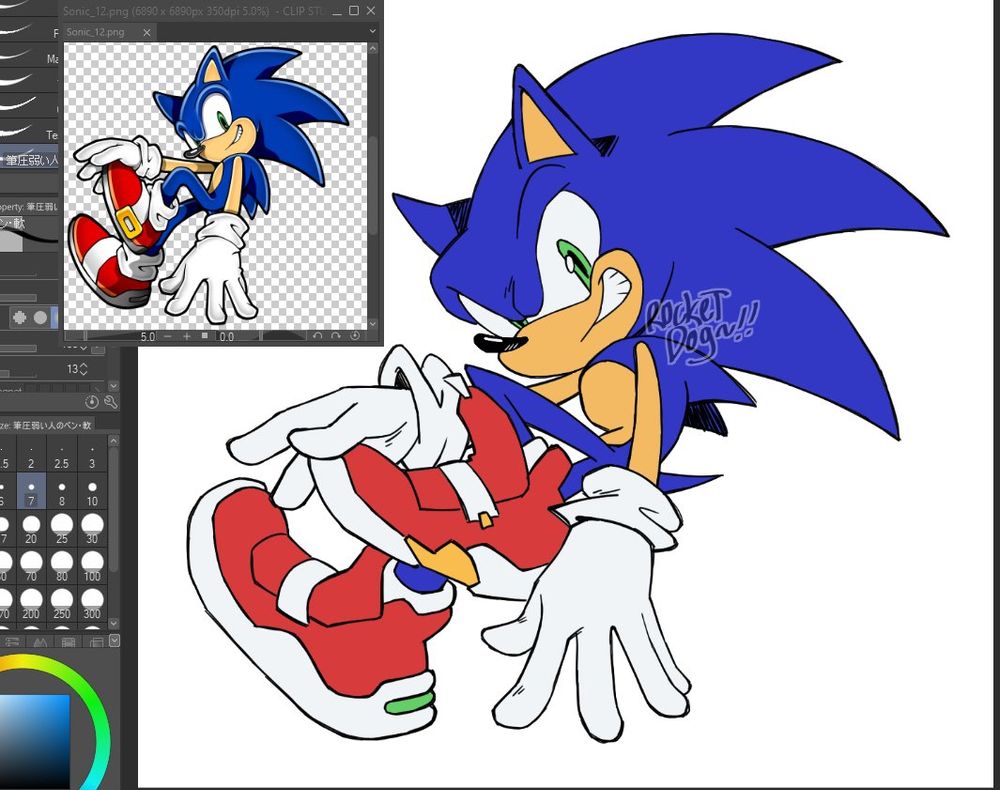Open the Color Slider tab
The width and height of the screenshot is (1000, 790).
pyautogui.click(x=13, y=641)
